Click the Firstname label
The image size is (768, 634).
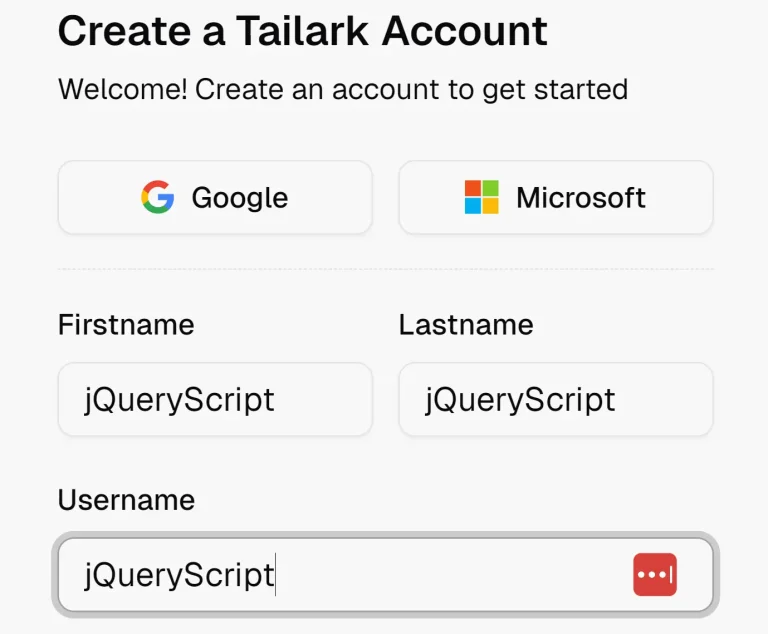coord(126,325)
